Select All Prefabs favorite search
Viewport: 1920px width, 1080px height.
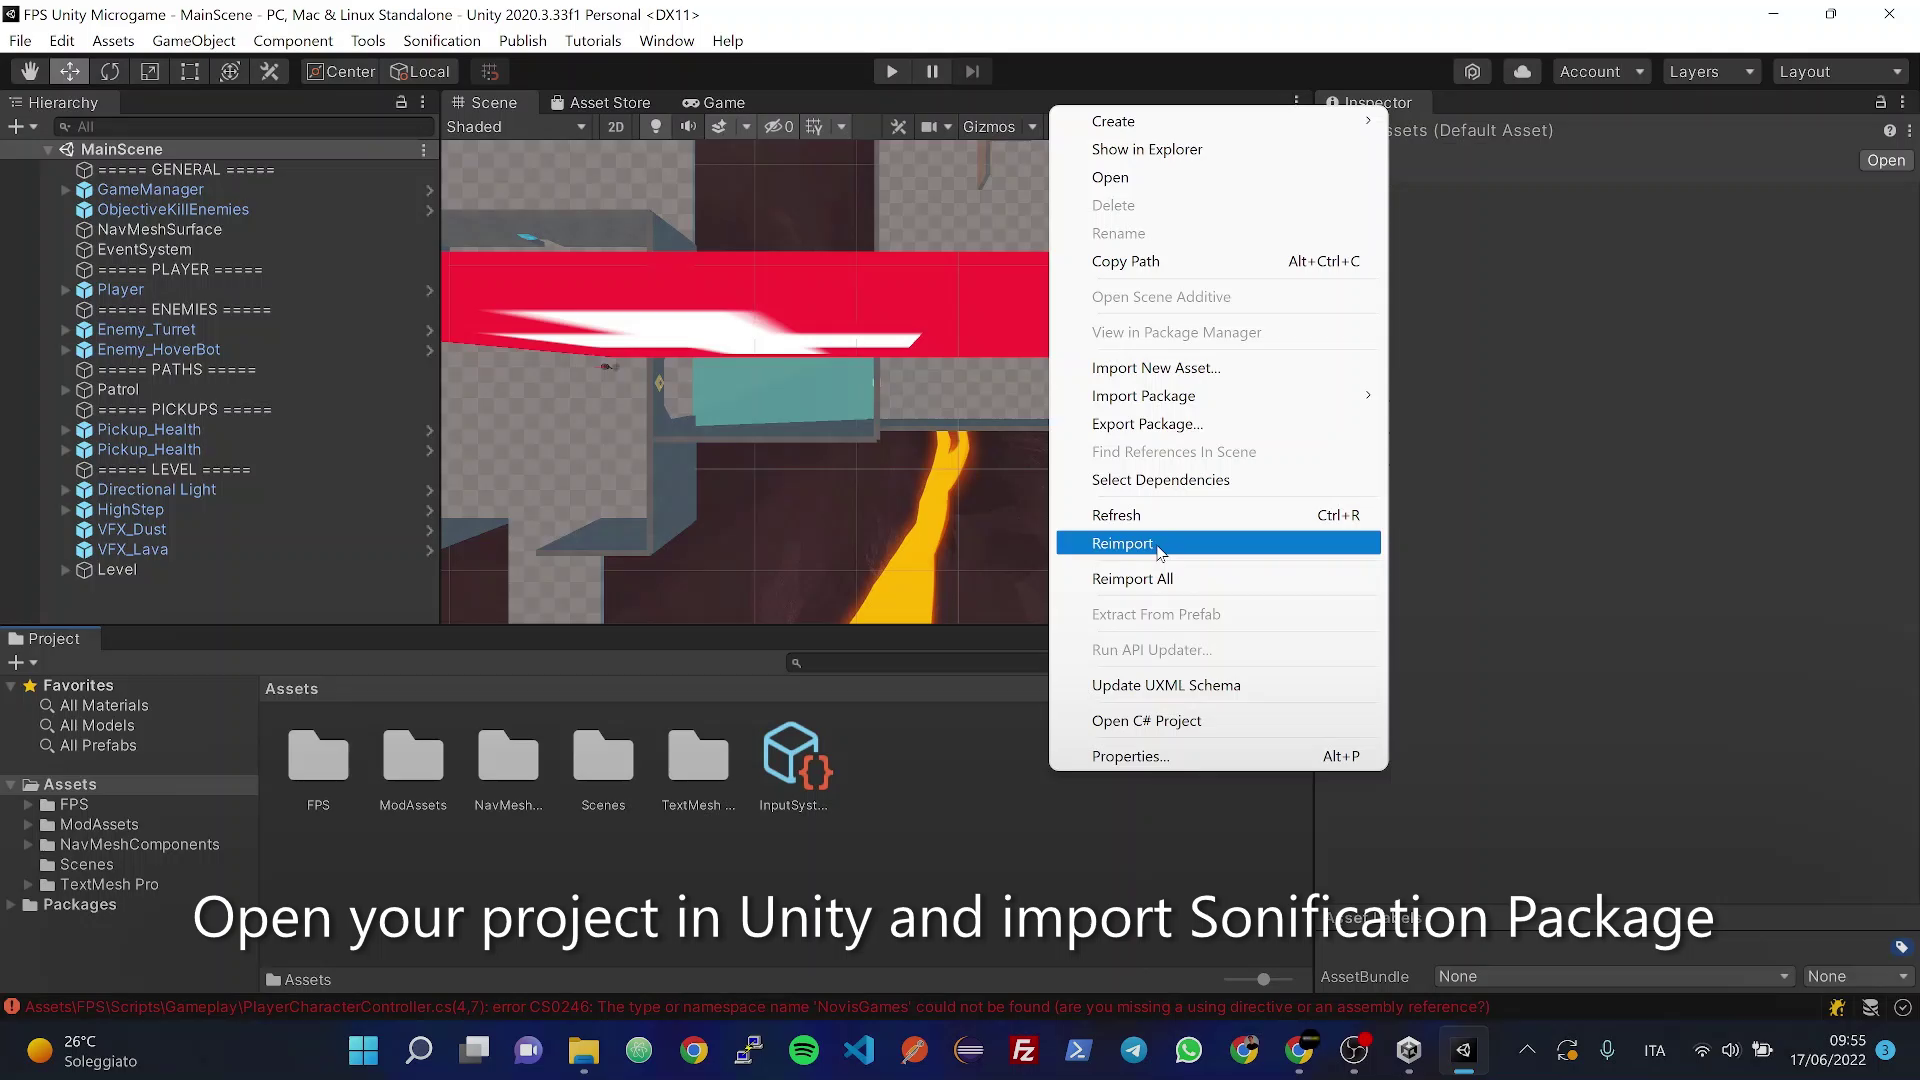click(x=98, y=746)
